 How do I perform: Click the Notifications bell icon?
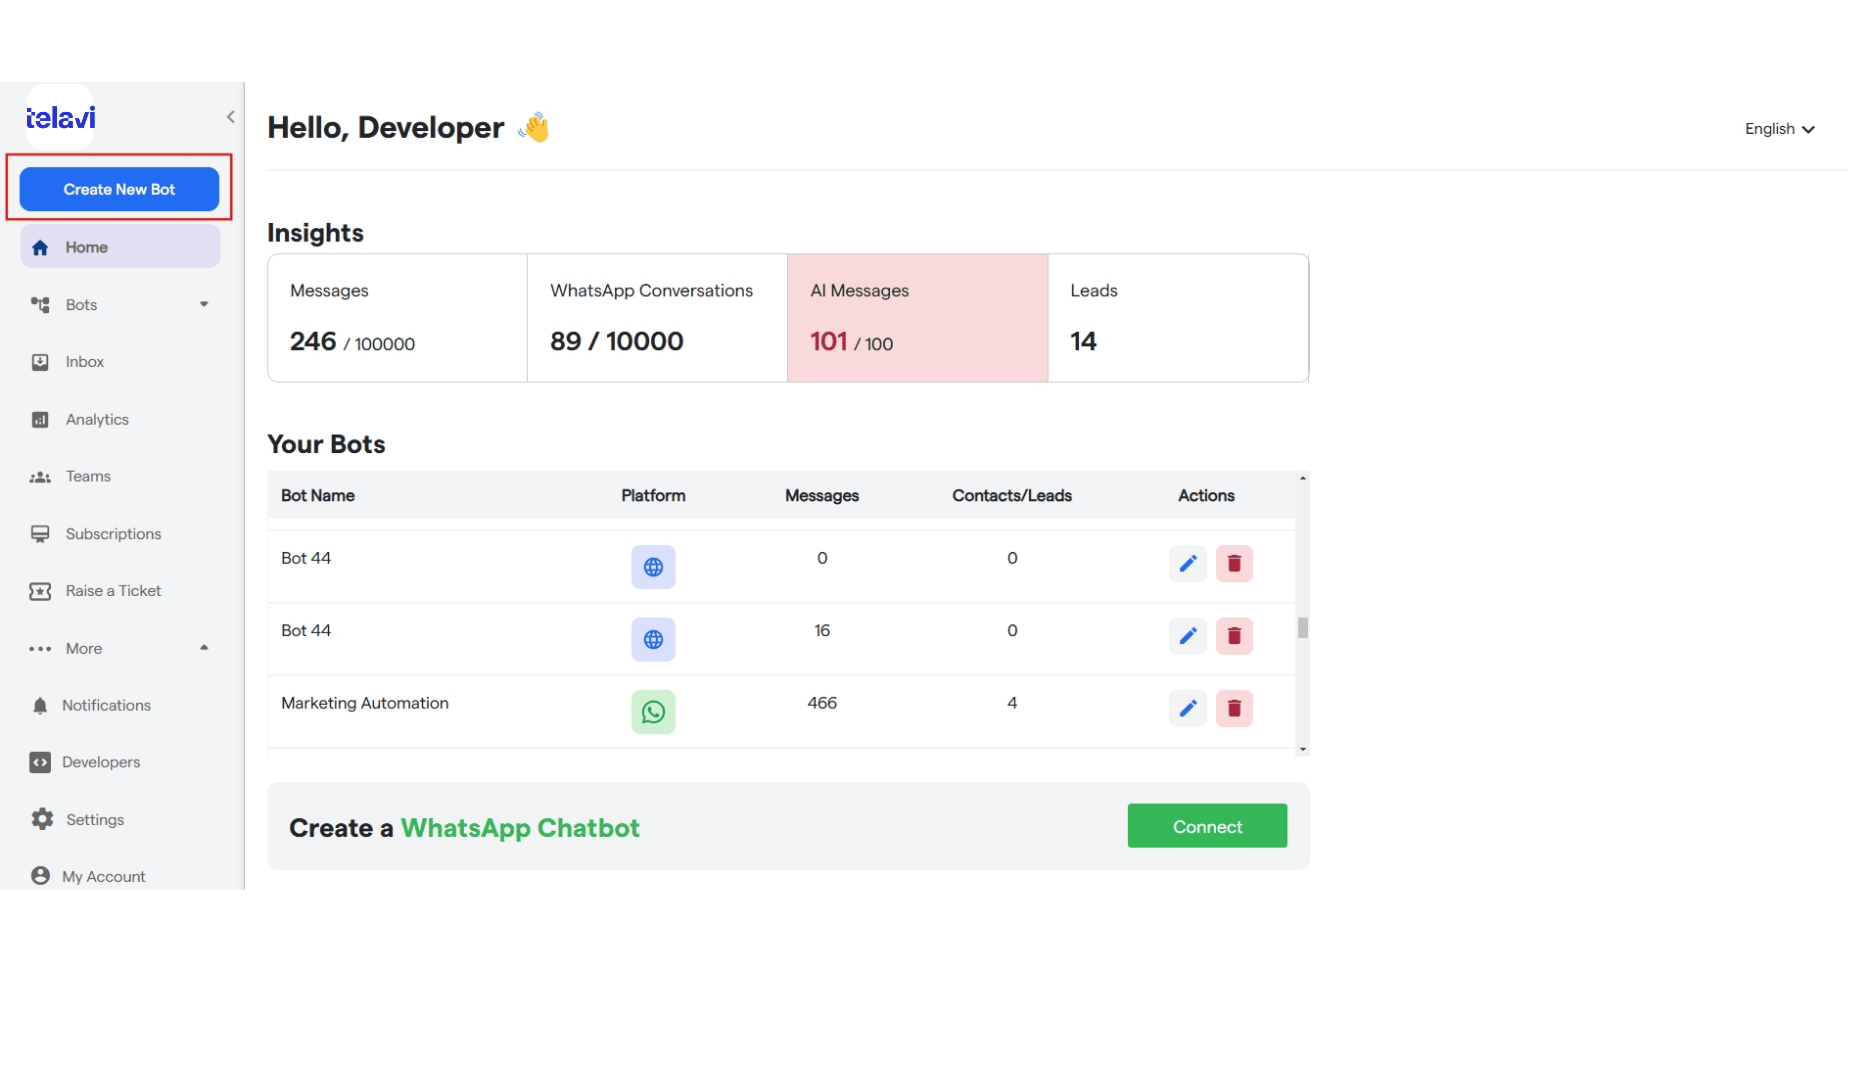[x=40, y=706]
